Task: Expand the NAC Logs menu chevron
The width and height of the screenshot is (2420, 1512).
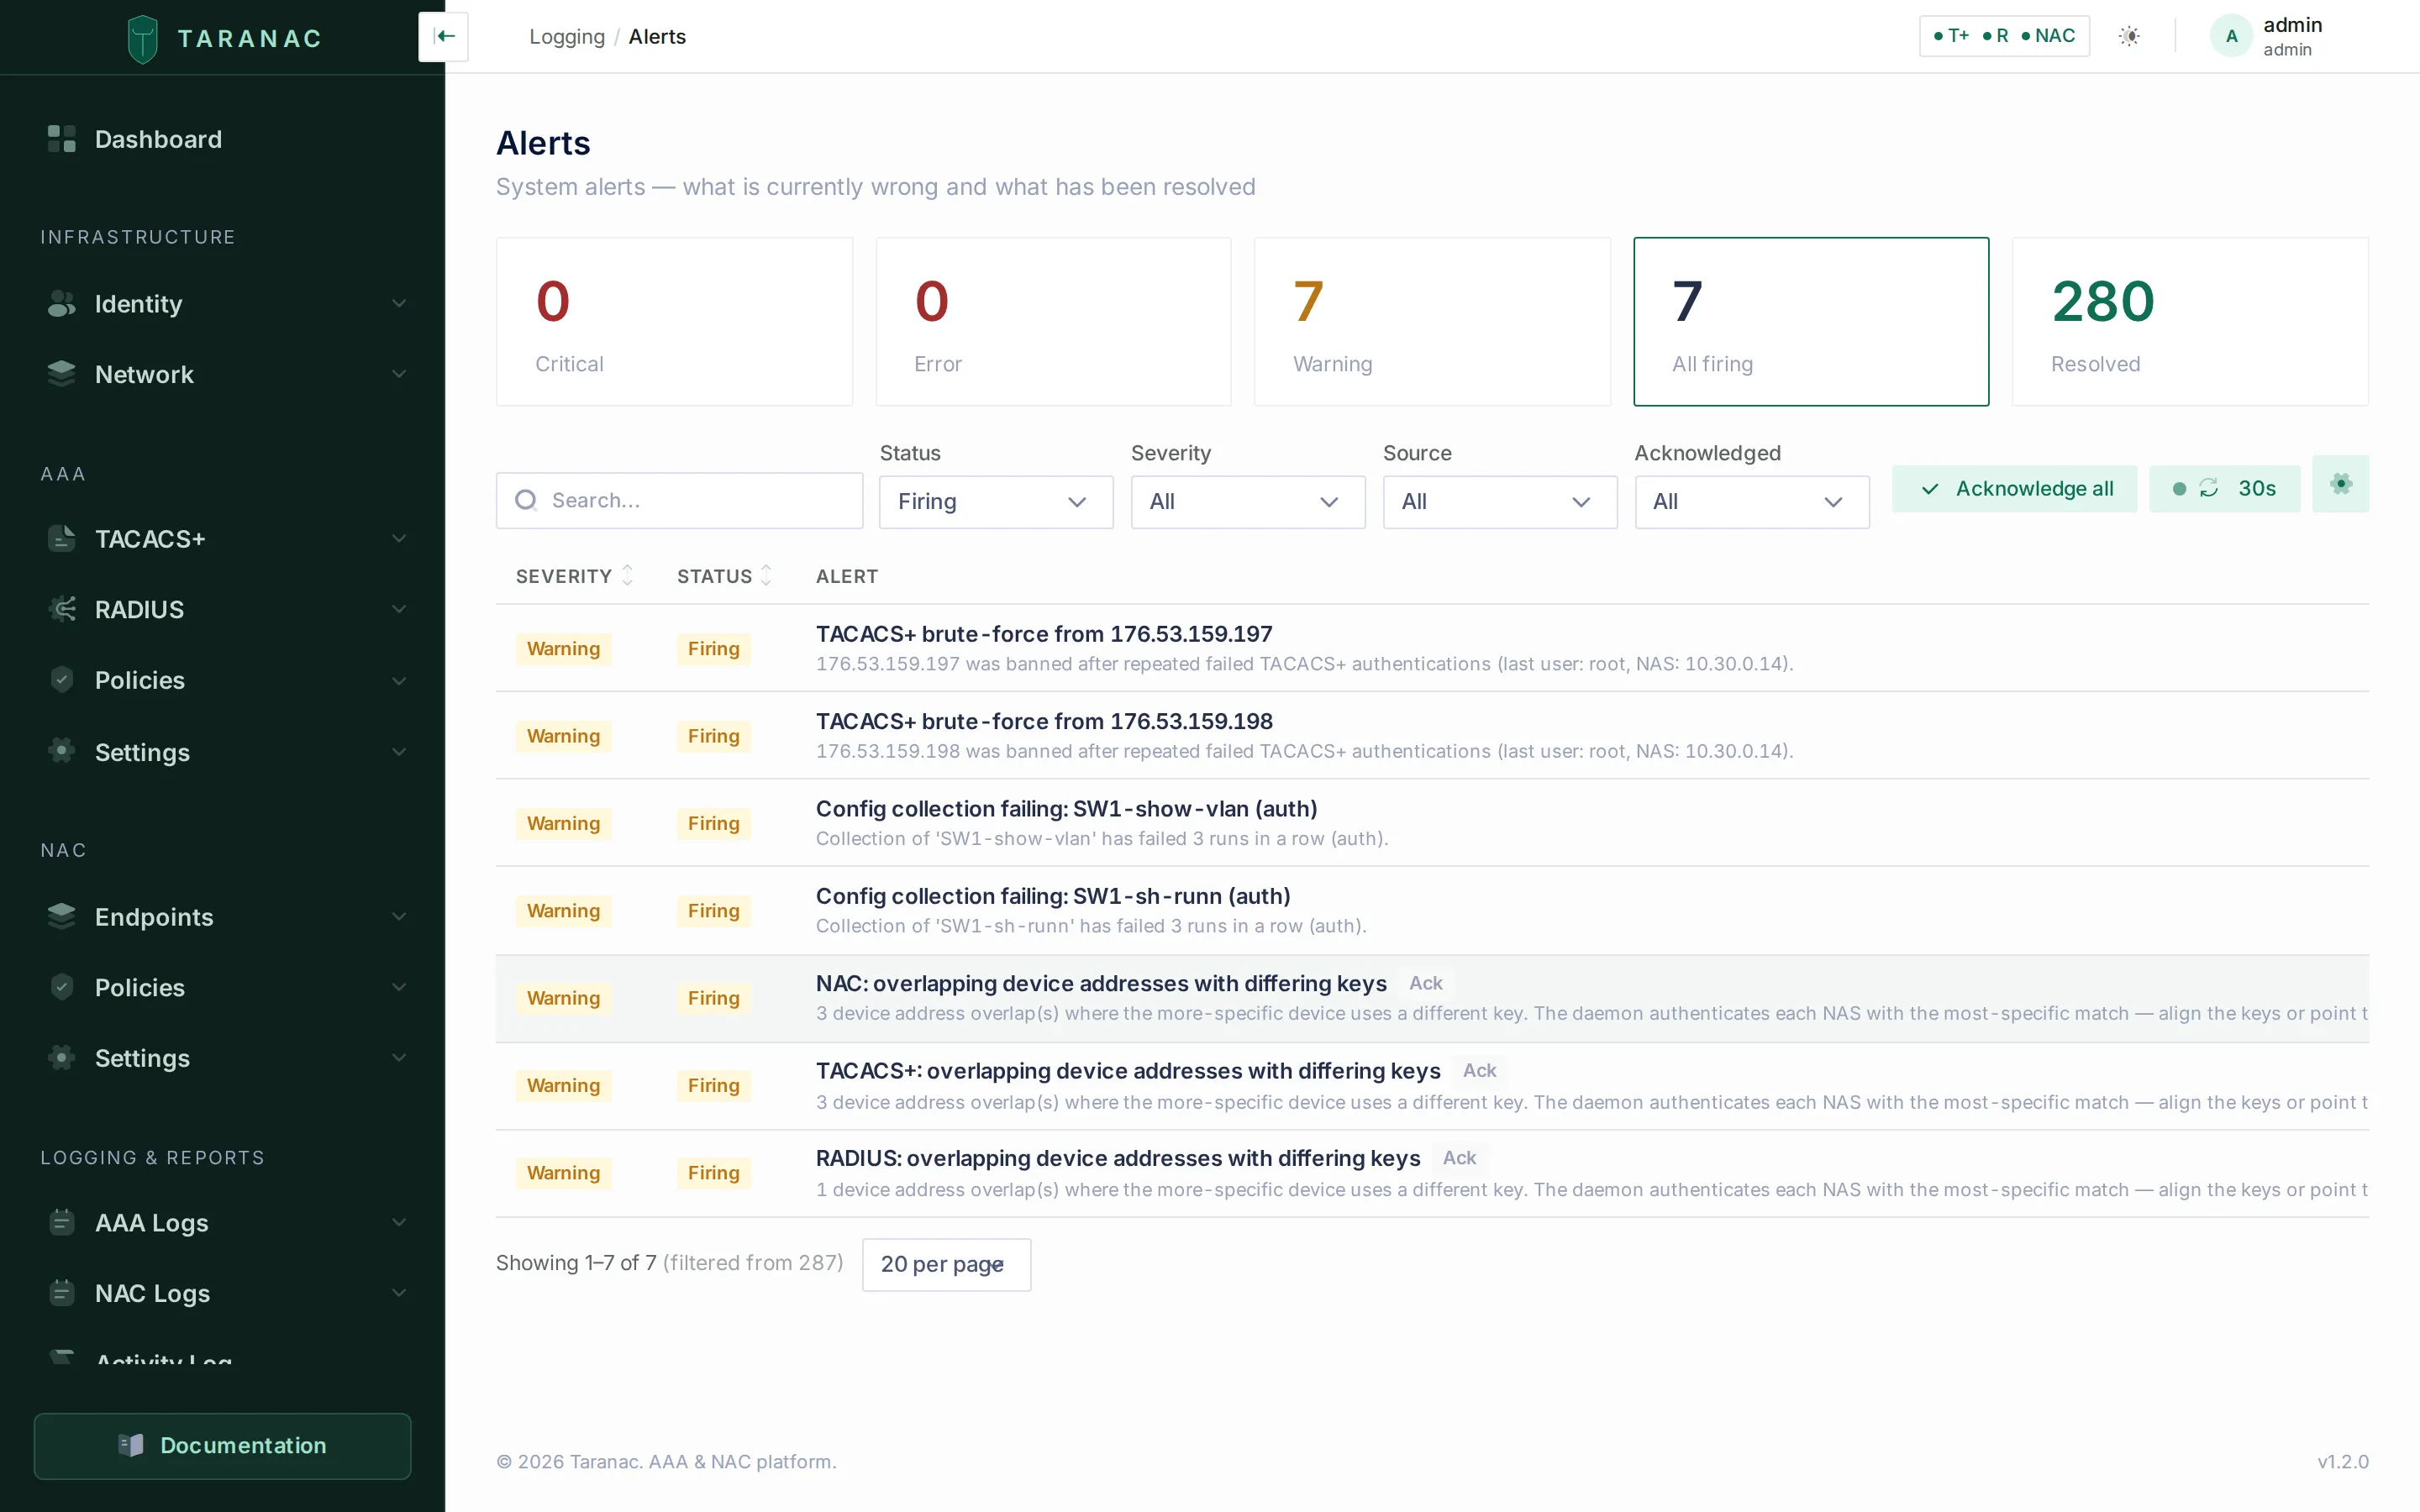Action: [x=399, y=1293]
